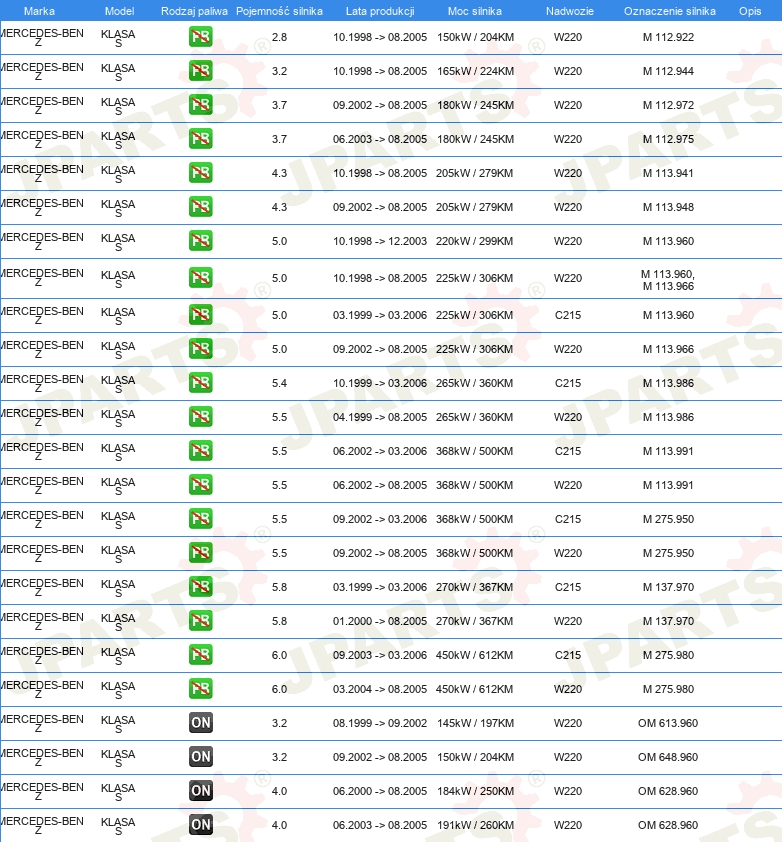Screen dimensions: 782x842
Task: Select engine code M 112.922
Action: coord(668,37)
